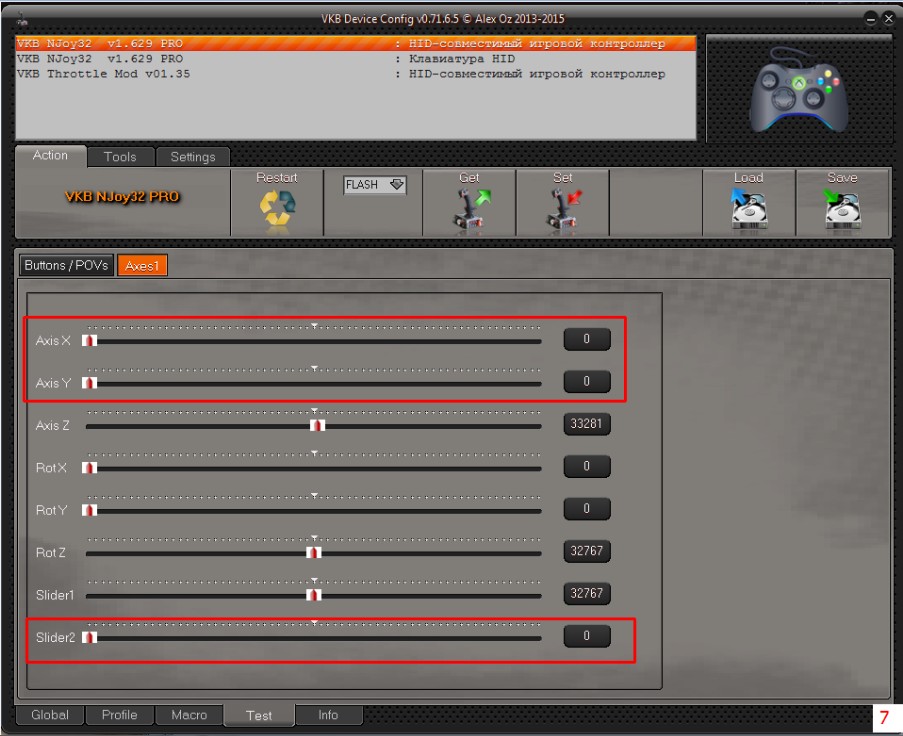Click the Axis X slider handle

(89, 341)
